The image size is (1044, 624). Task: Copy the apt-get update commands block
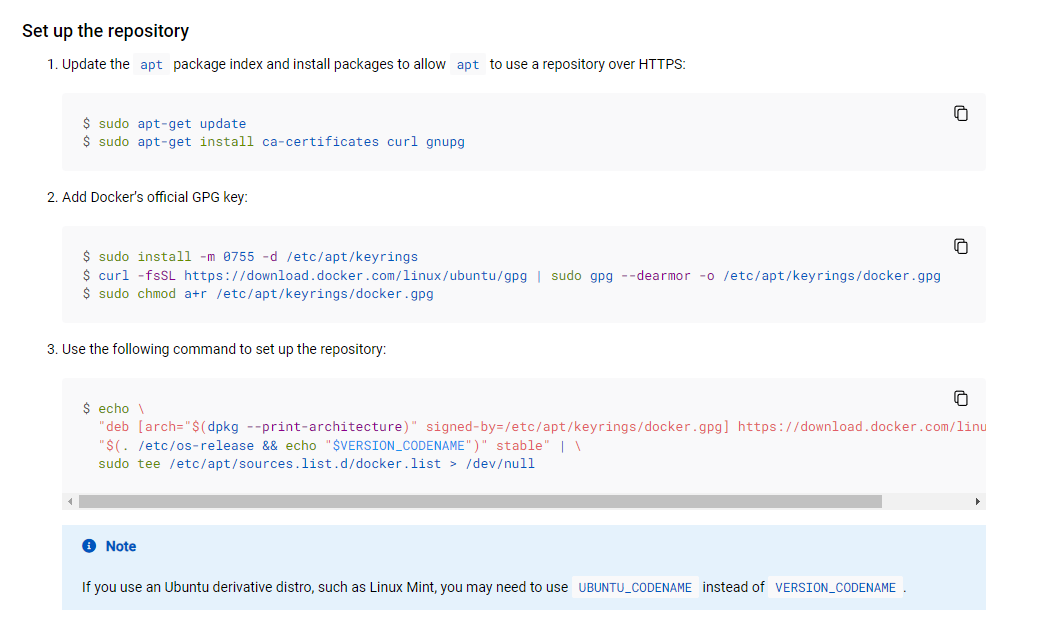click(x=960, y=114)
